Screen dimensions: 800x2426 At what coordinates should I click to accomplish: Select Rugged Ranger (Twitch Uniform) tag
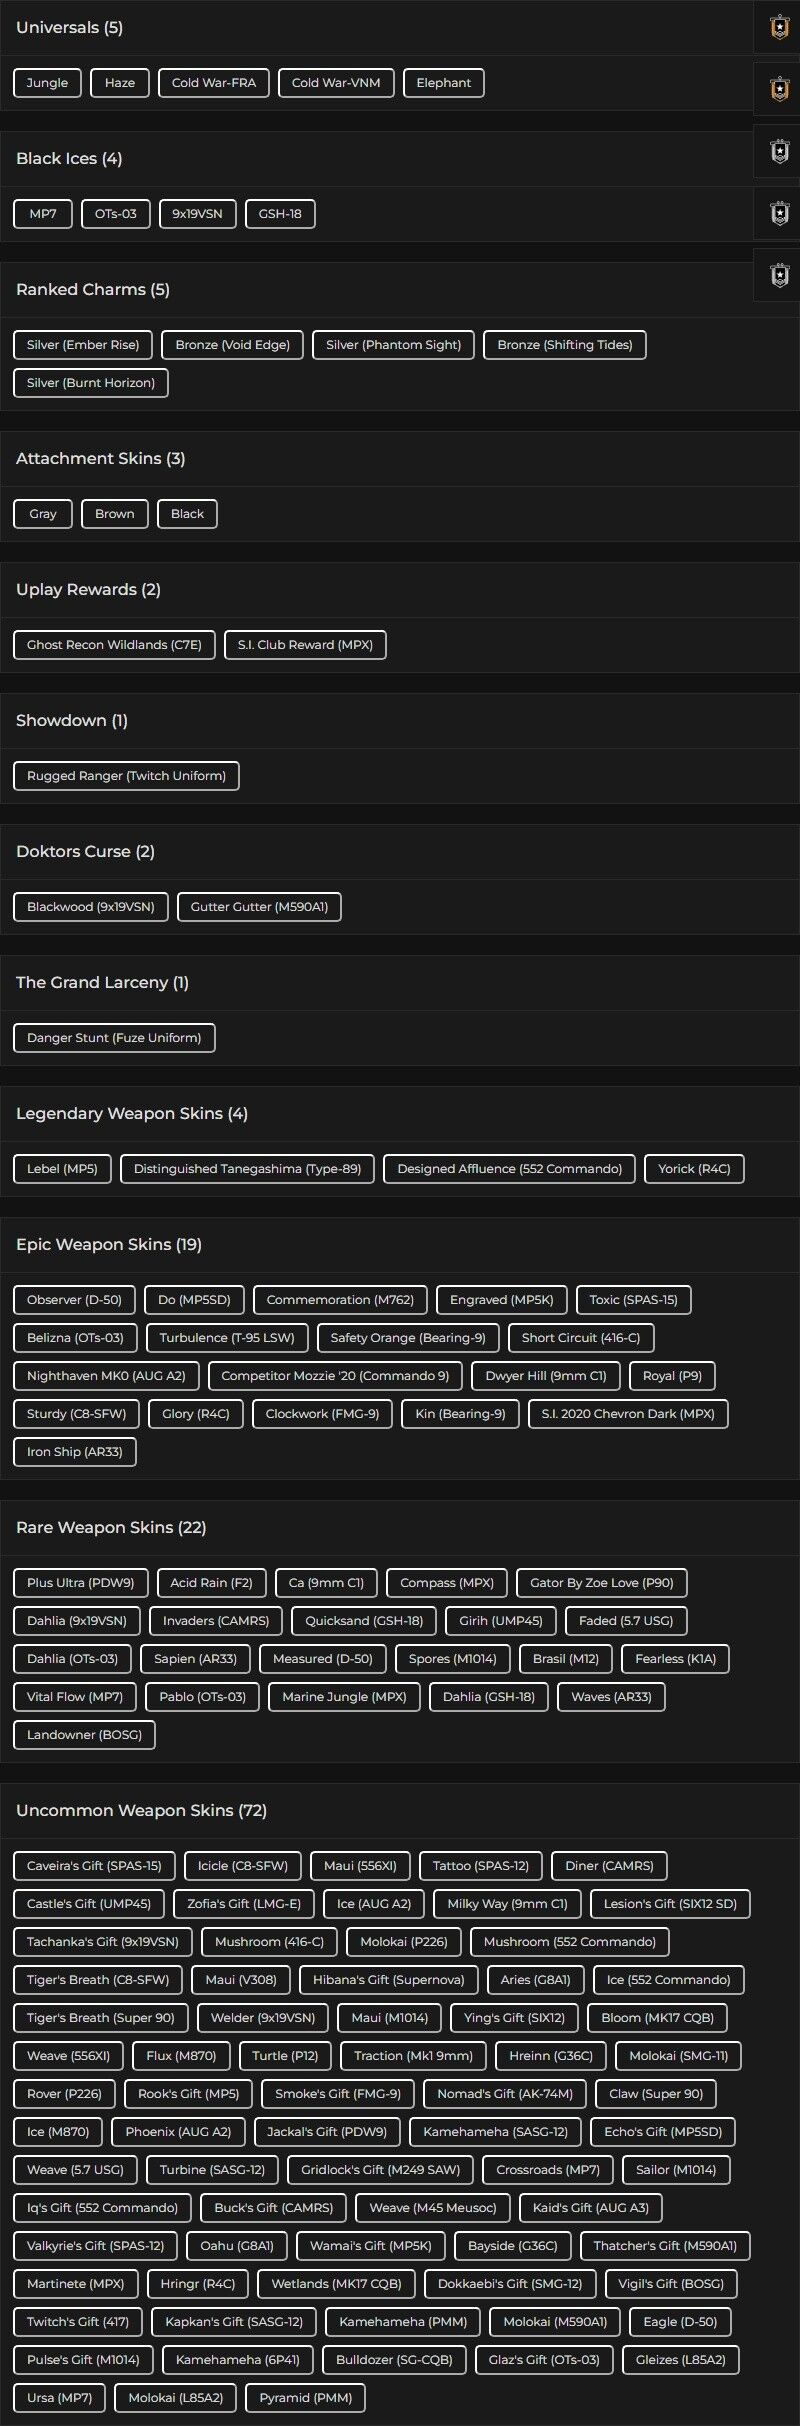[126, 776]
